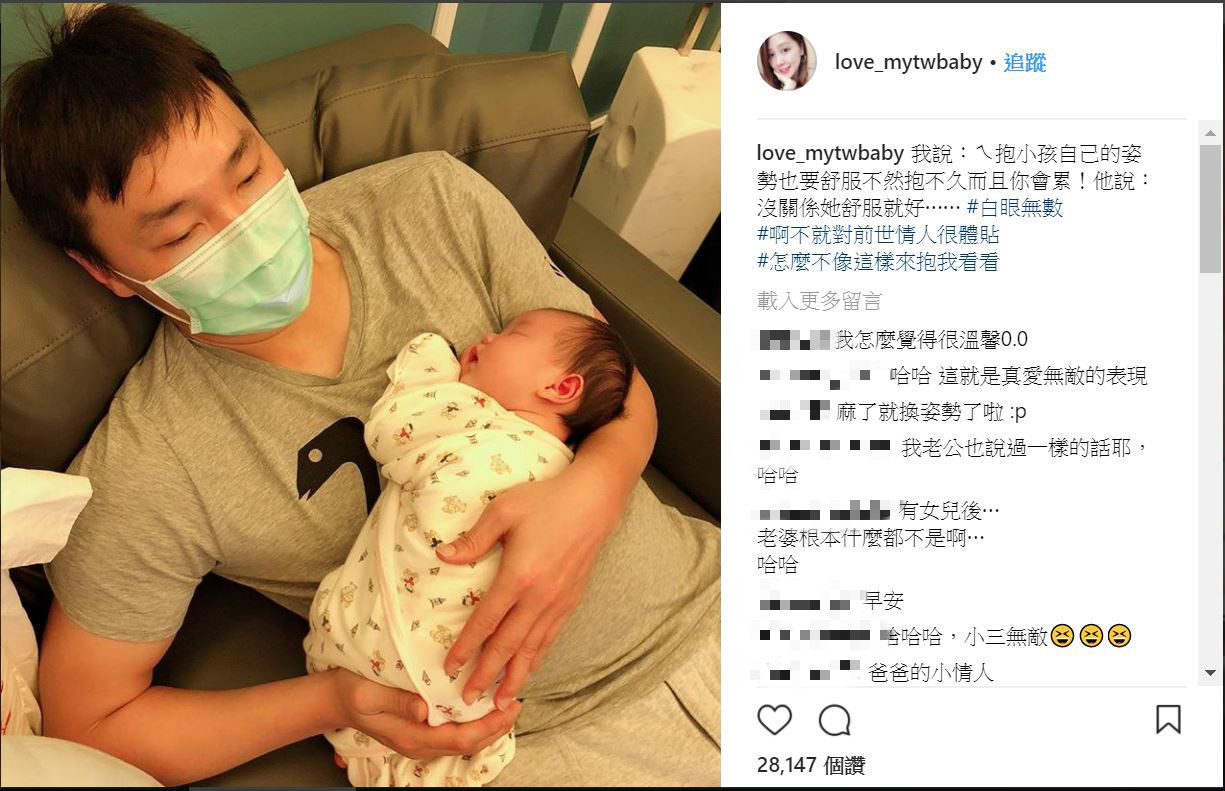Open commenter name beside 我怎麼覺得很溫馨0.0
Screen dimensions: 1225x791
(795, 339)
